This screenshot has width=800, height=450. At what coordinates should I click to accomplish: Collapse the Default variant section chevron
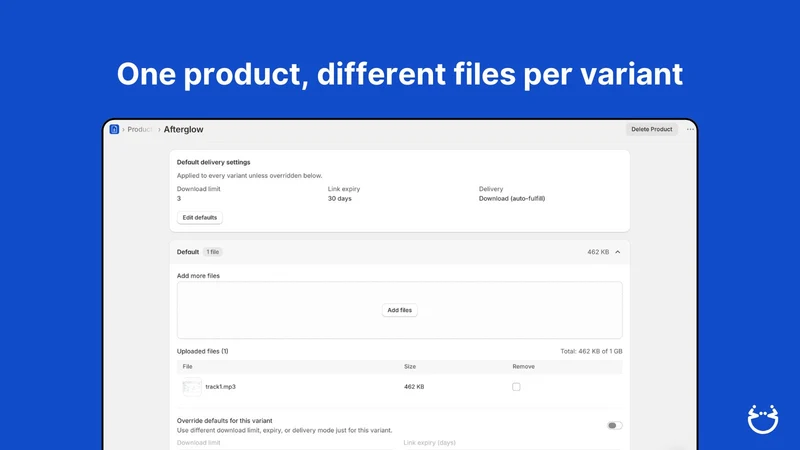click(x=617, y=252)
